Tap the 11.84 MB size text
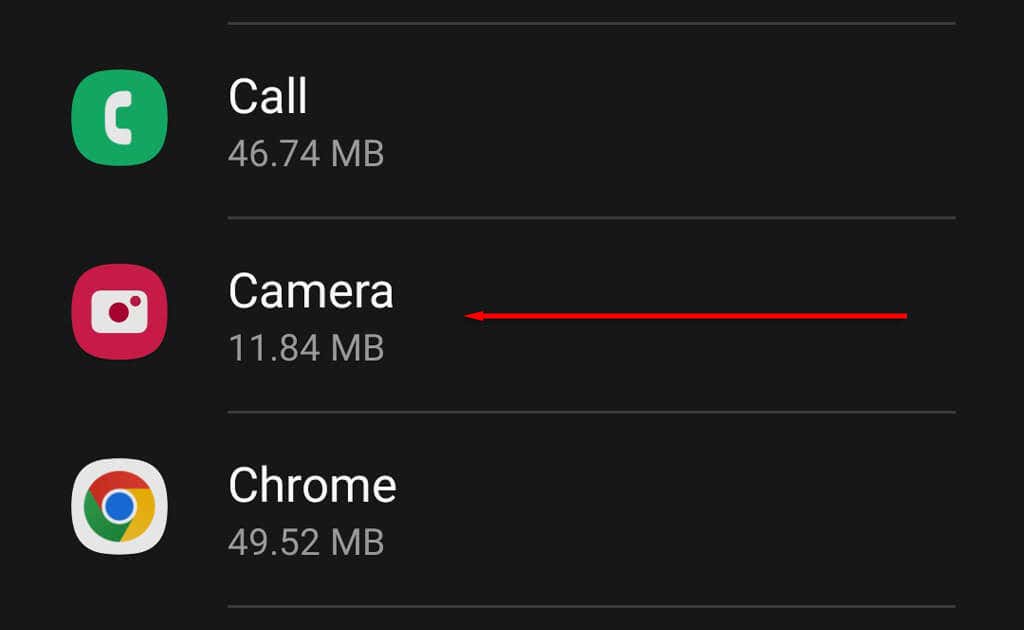 (x=306, y=348)
